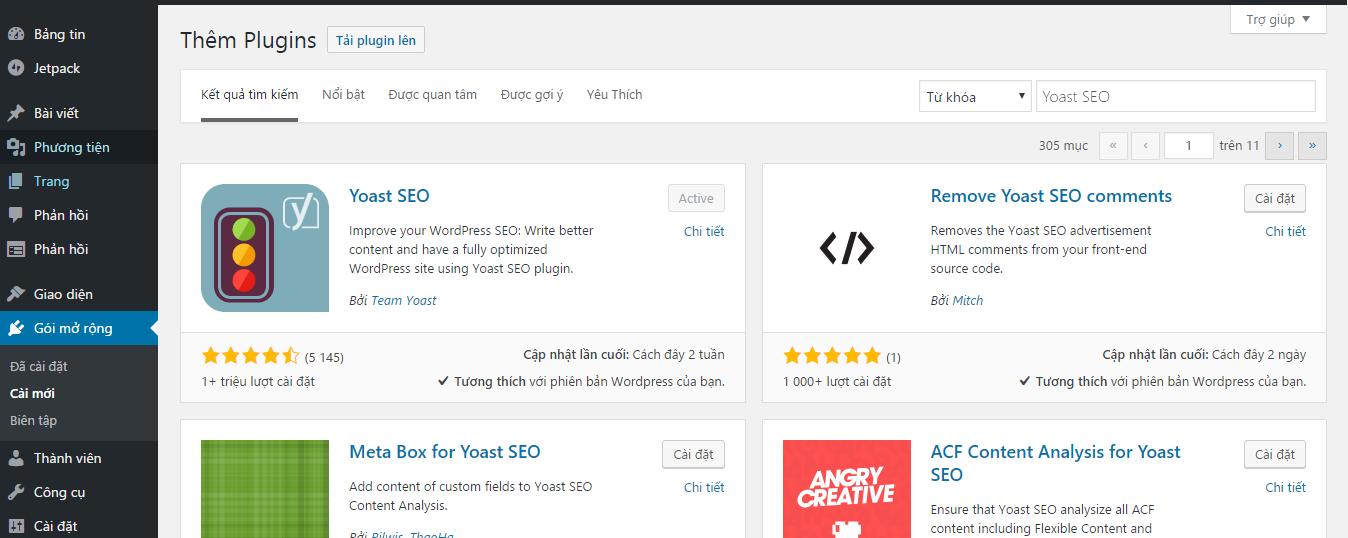This screenshot has height=538, width=1348.
Task: Click the Remove Yoast SEO comments code icon
Action: tap(847, 248)
